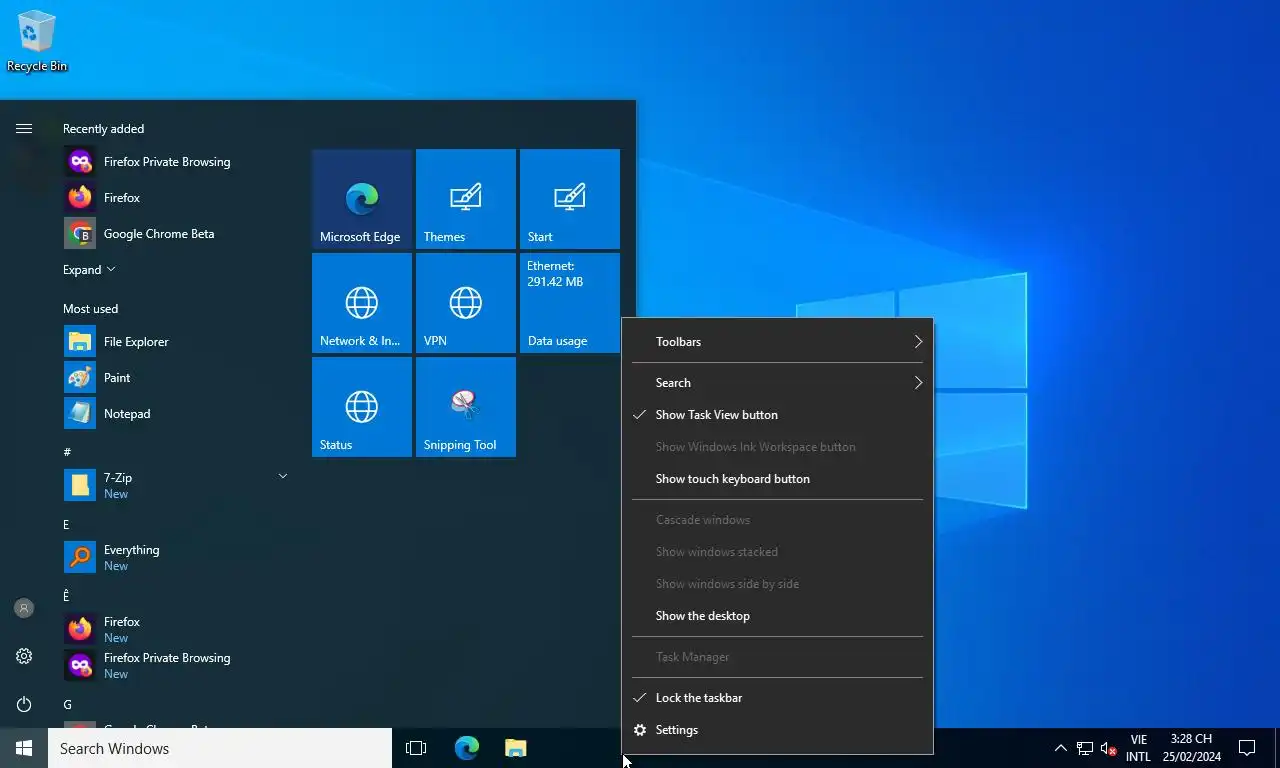Open File Explorer from the taskbar
The image size is (1280, 768).
[515, 748]
